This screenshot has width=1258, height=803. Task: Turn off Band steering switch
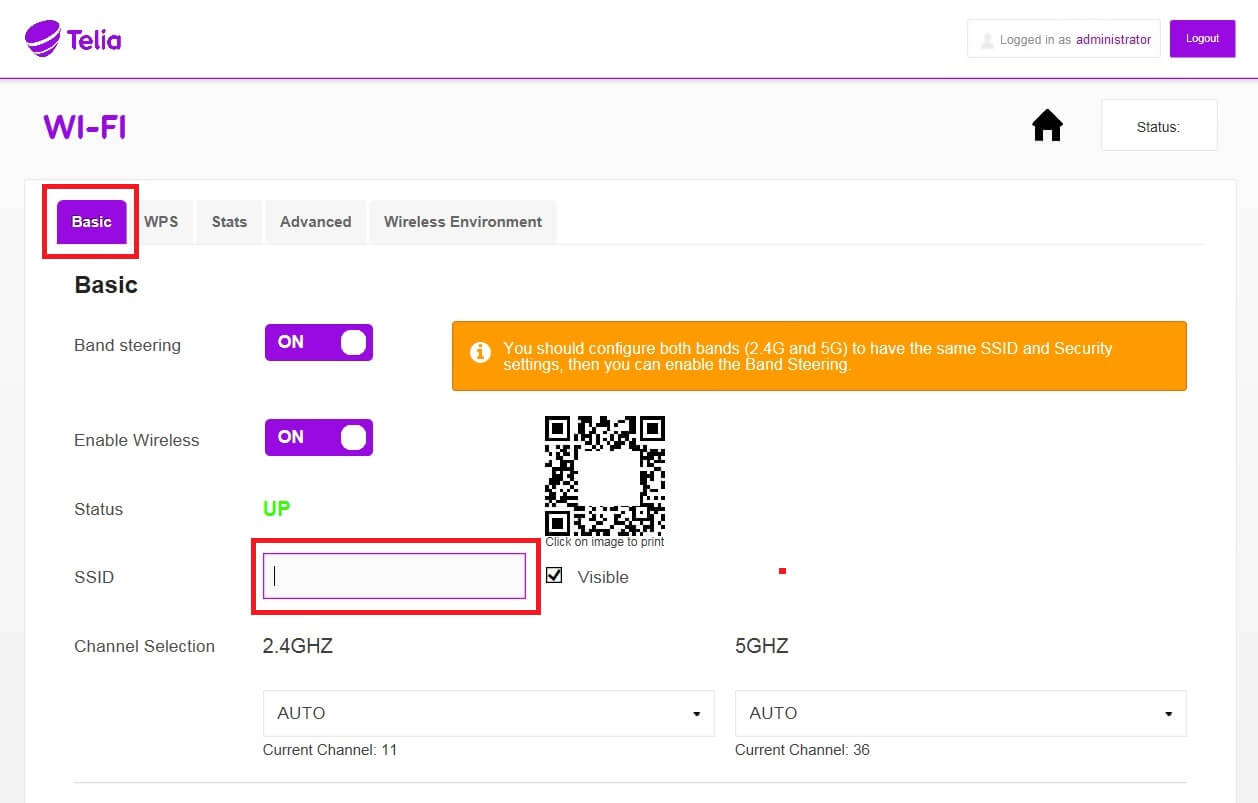pyautogui.click(x=318, y=342)
